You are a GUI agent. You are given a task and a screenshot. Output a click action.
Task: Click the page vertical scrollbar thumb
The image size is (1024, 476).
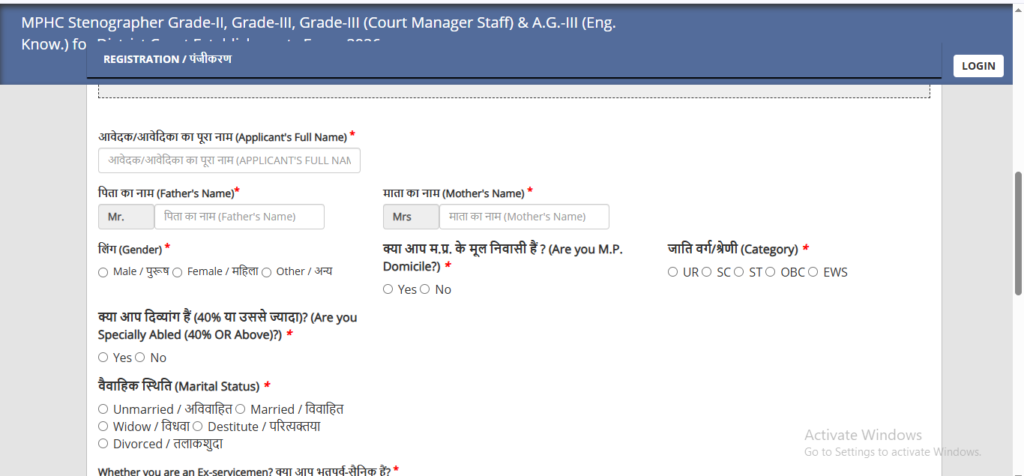click(x=1018, y=234)
